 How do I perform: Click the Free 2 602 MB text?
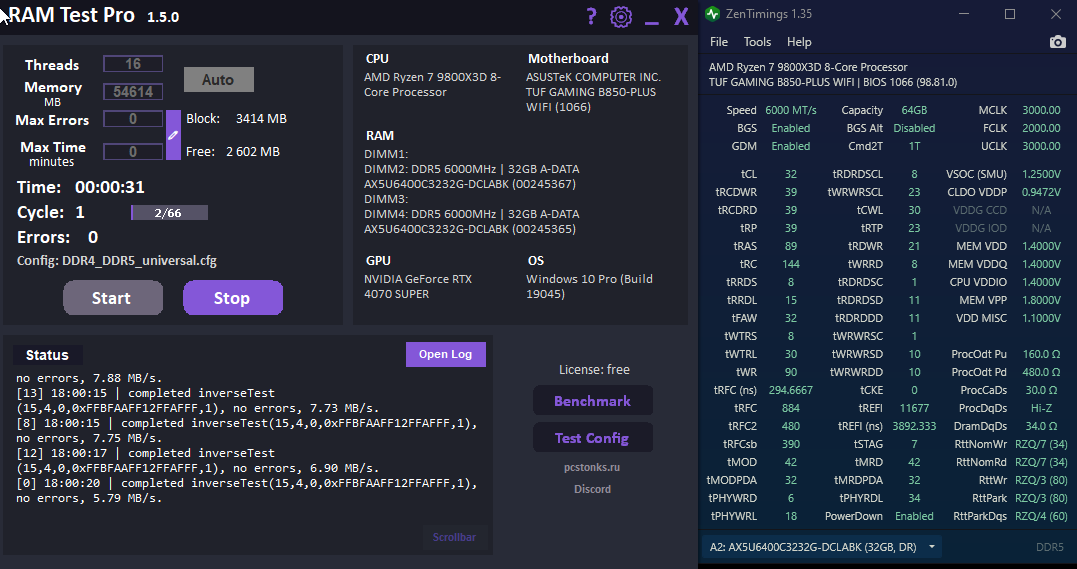(233, 151)
